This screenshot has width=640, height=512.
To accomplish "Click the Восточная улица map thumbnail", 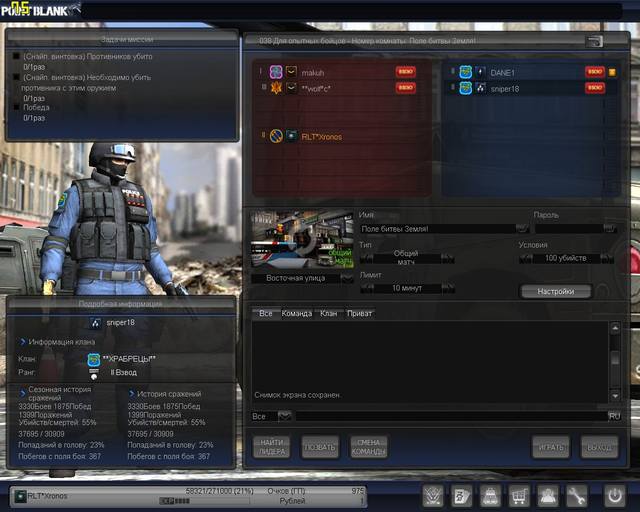I will point(302,239).
